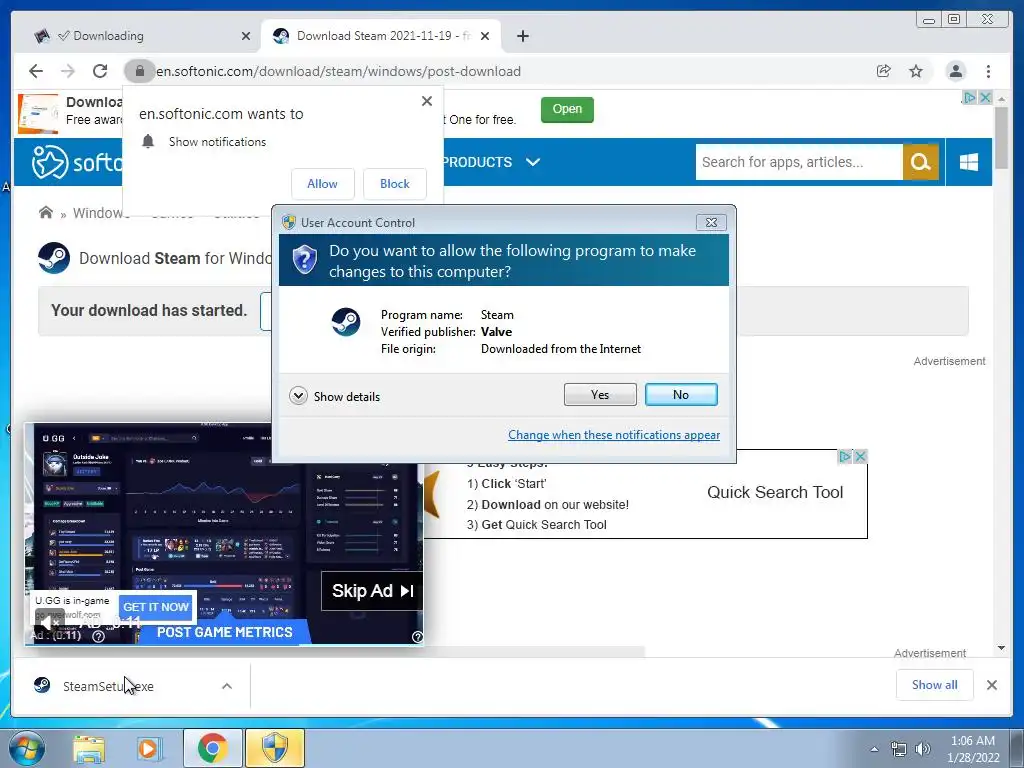Share this page icon
Screen dimensions: 1024x768
tap(884, 71)
